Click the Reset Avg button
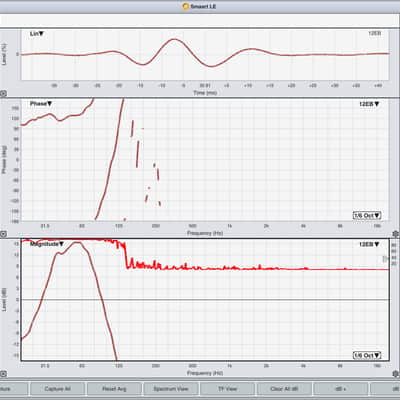Screen dimensions: 400x400 (x=114, y=389)
